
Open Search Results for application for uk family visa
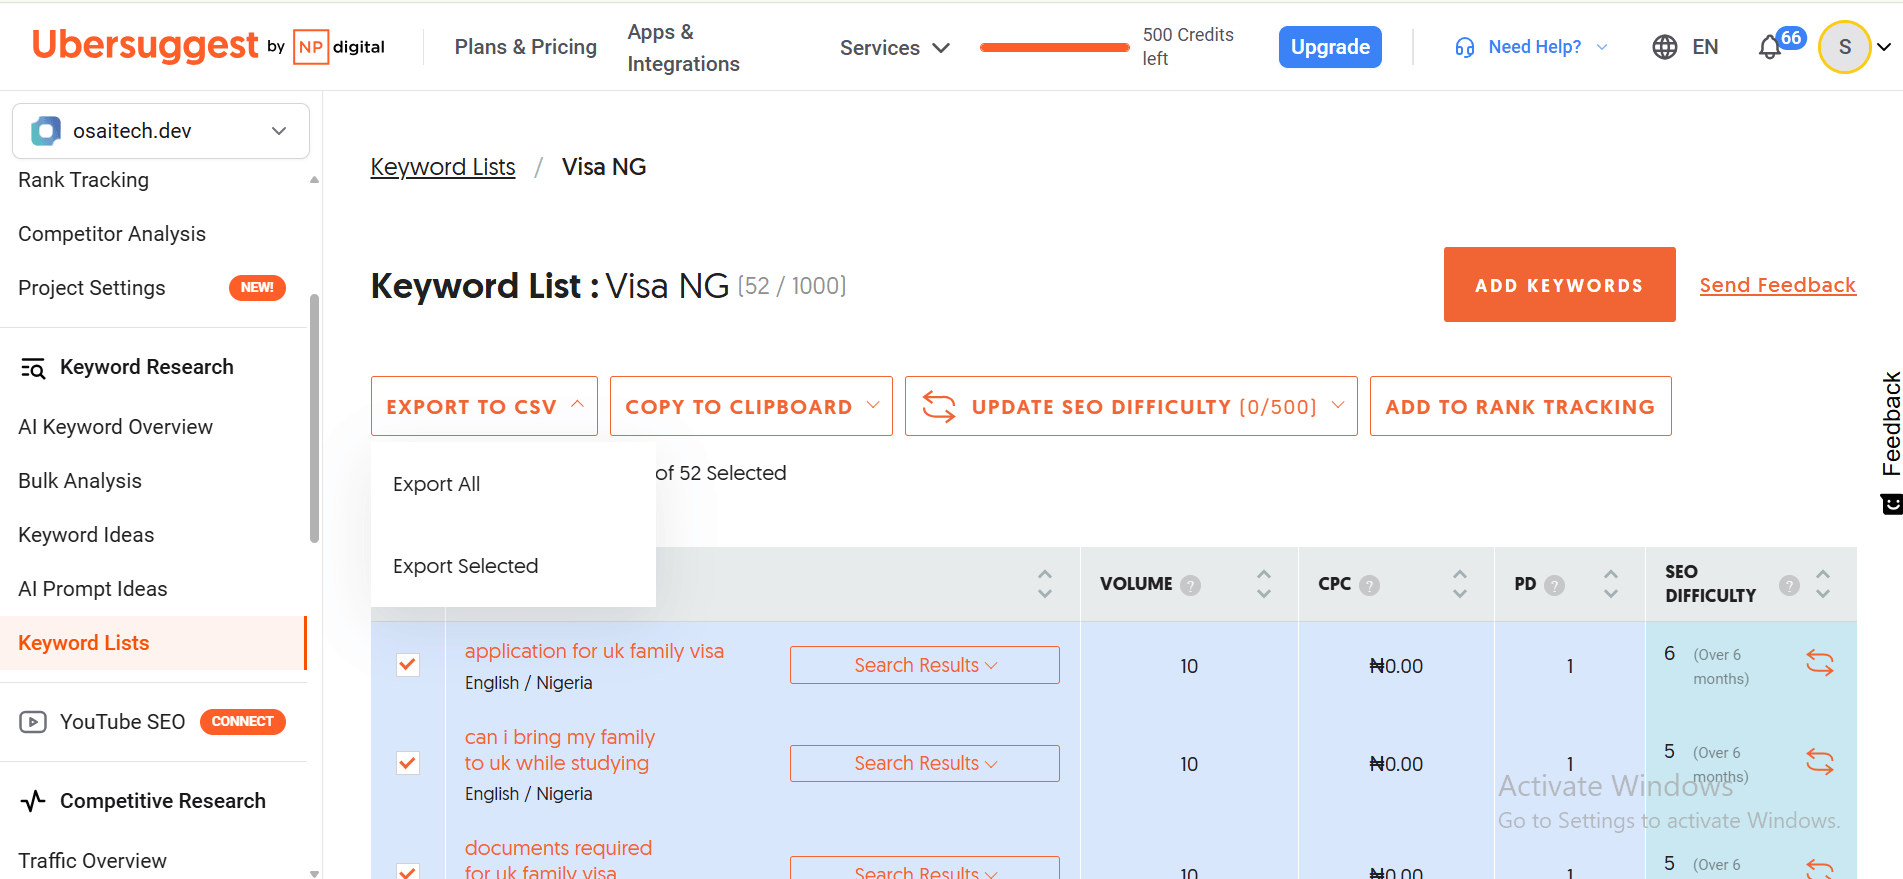click(x=925, y=665)
